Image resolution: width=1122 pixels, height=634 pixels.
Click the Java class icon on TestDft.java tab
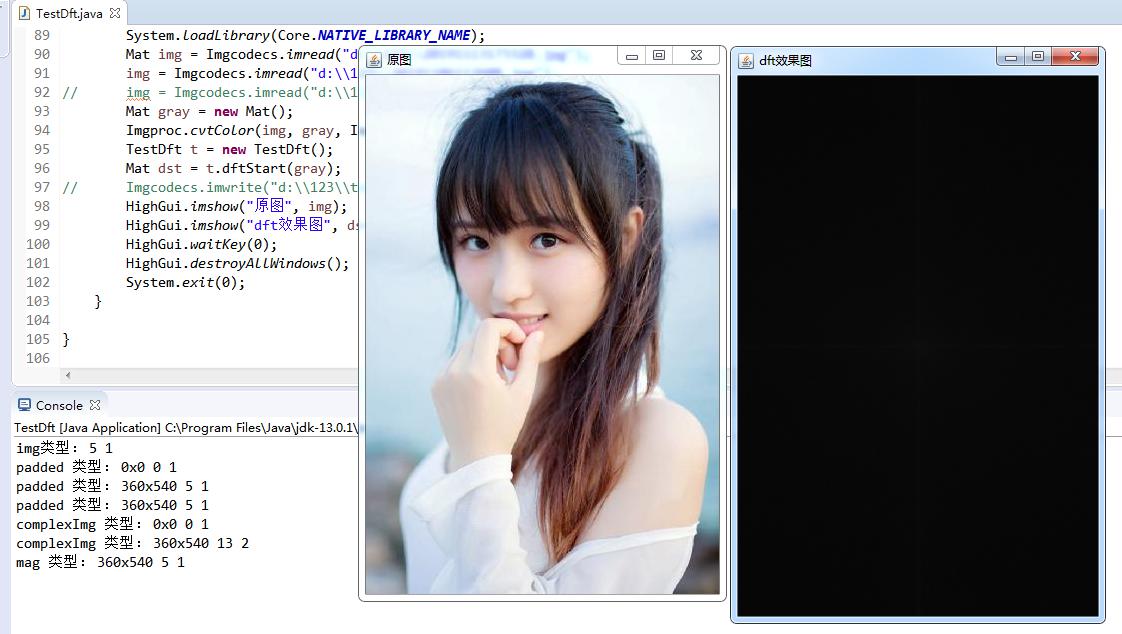click(x=22, y=13)
